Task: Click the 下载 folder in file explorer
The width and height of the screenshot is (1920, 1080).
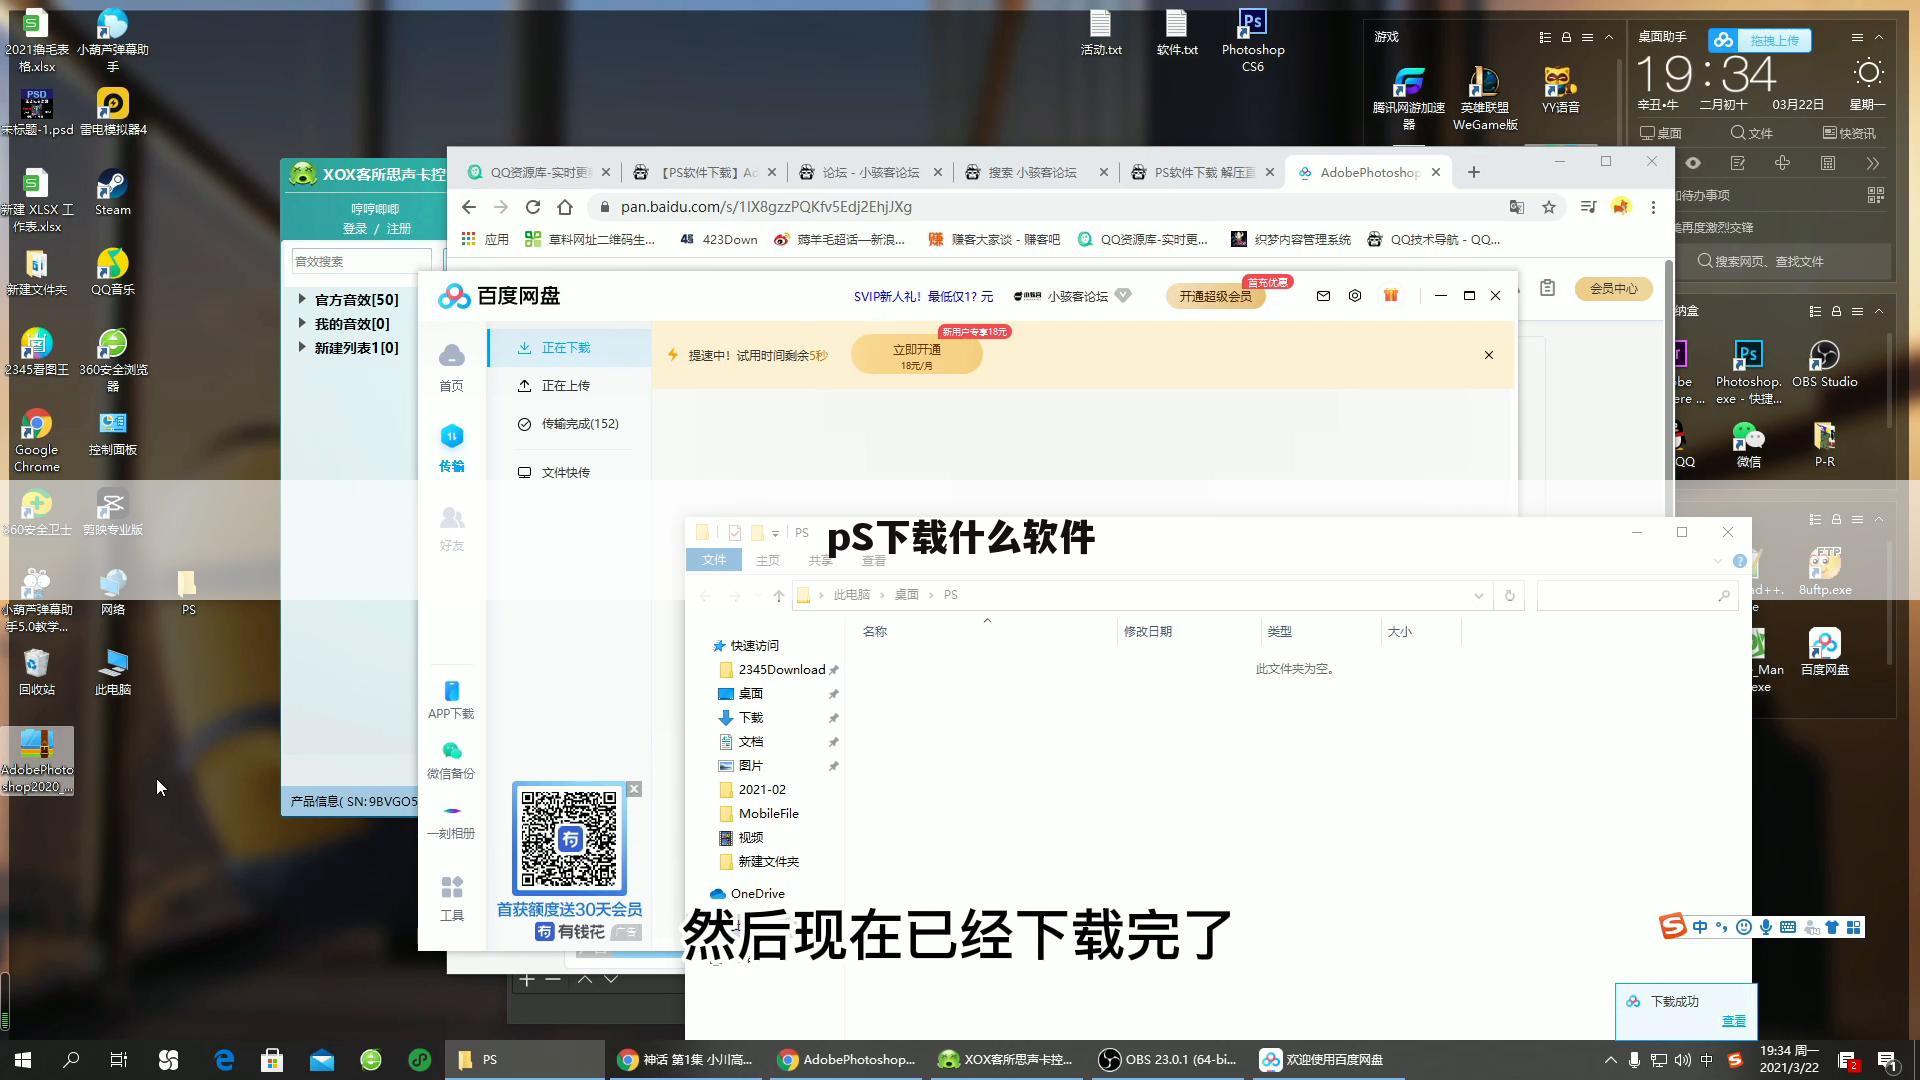Action: point(750,716)
